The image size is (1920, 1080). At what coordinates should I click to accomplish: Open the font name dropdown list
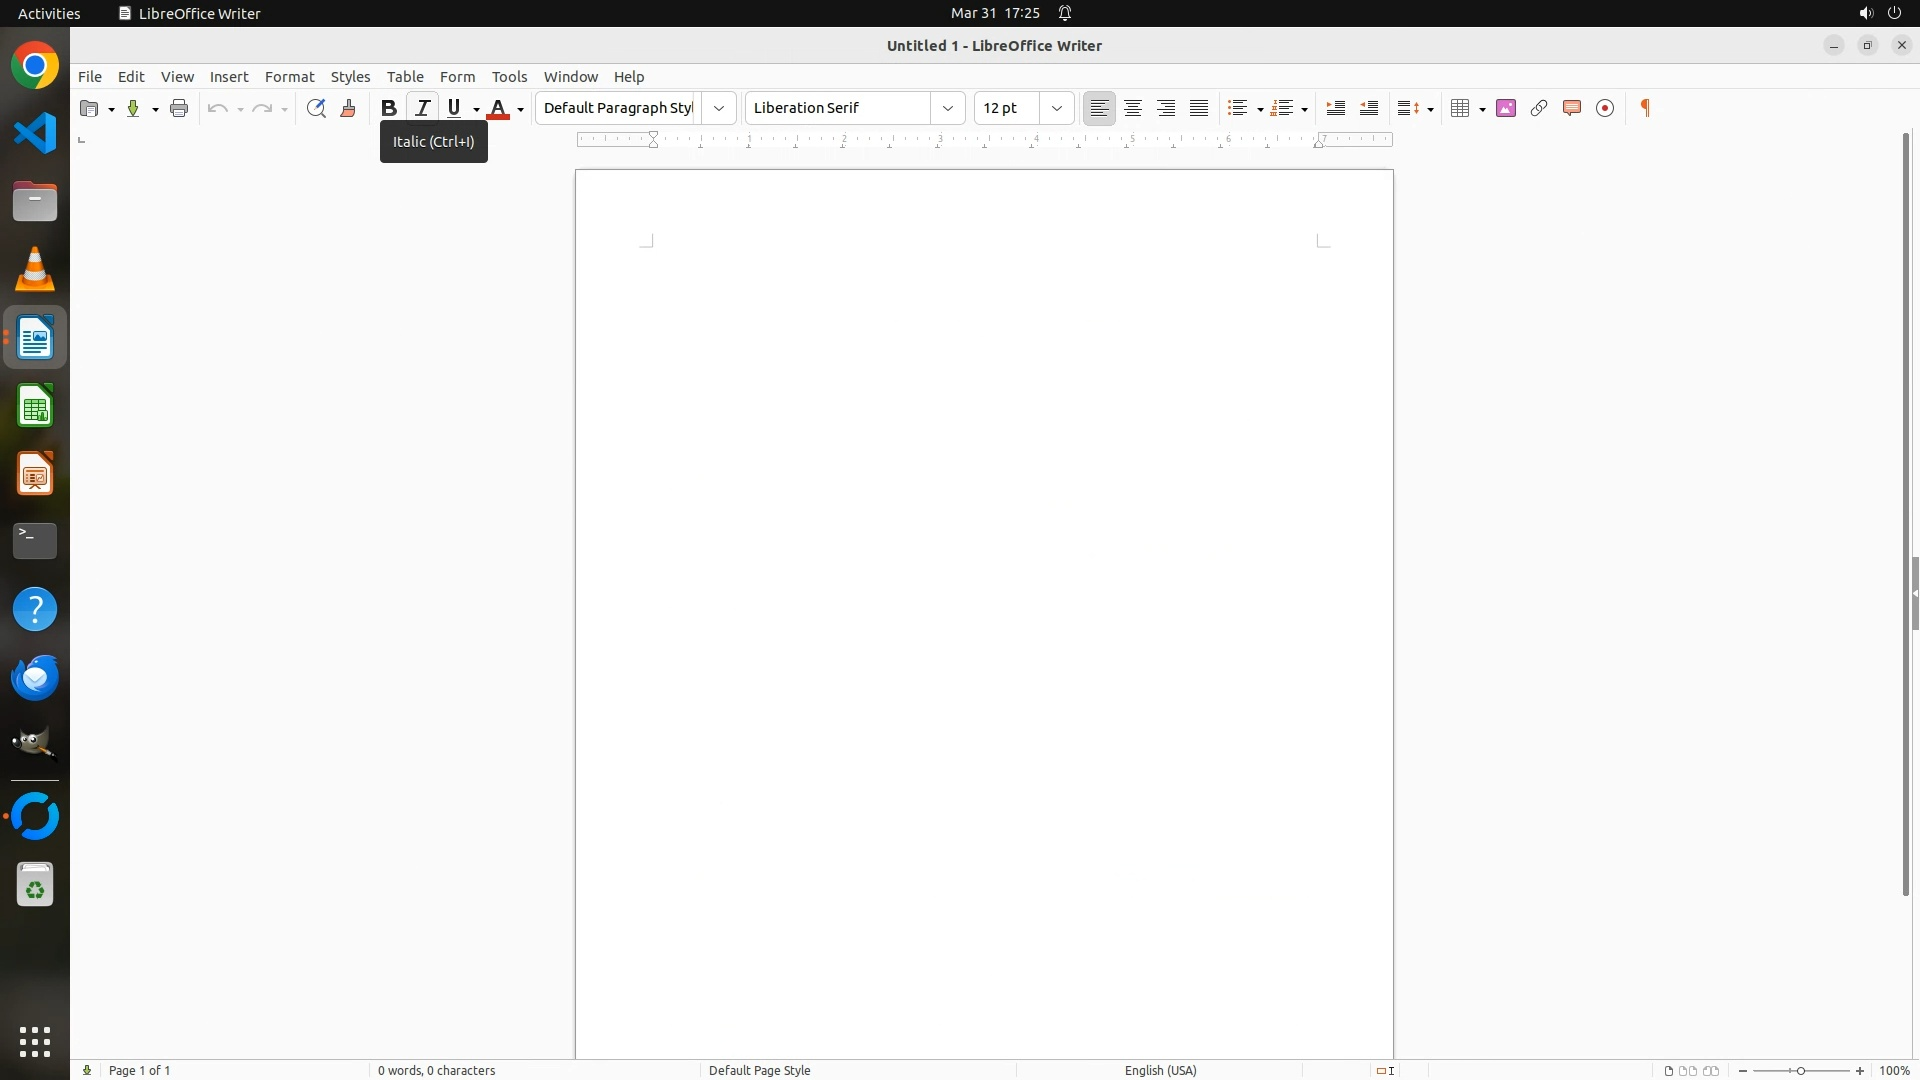[948, 108]
